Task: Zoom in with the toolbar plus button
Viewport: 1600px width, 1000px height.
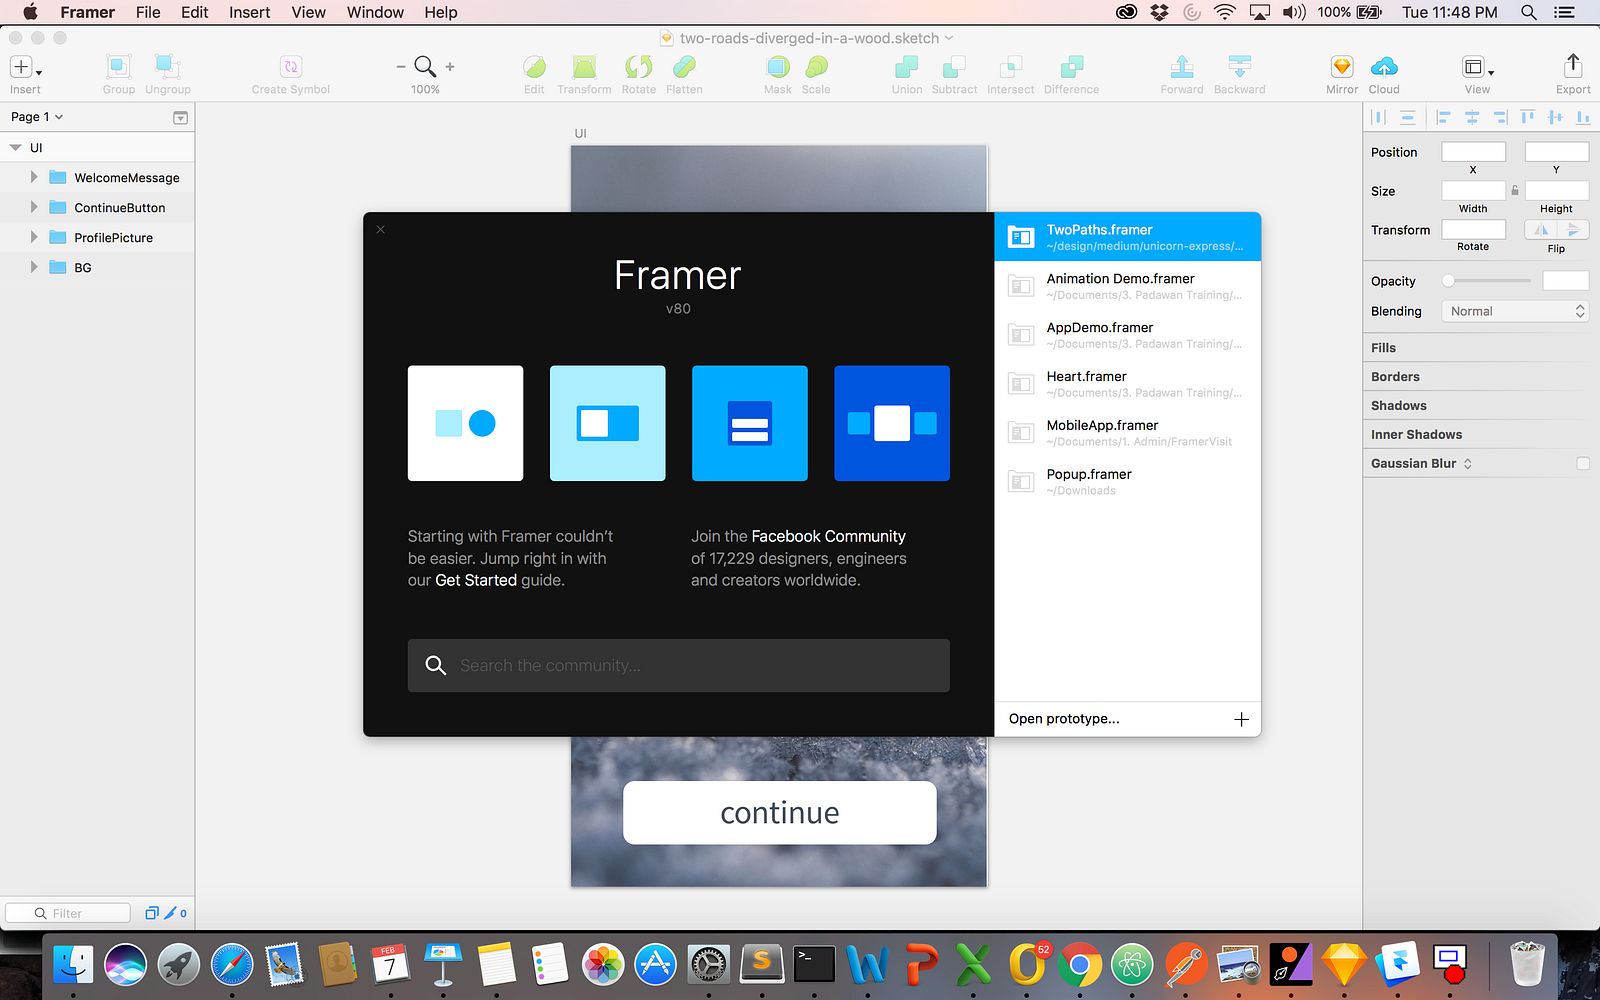Action: [x=450, y=67]
